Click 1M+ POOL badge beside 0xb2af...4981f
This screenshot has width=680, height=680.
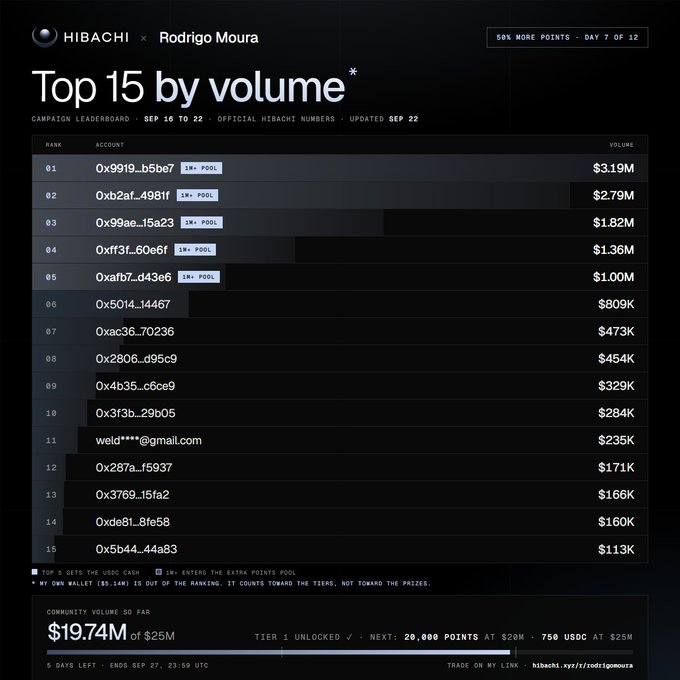pos(197,196)
